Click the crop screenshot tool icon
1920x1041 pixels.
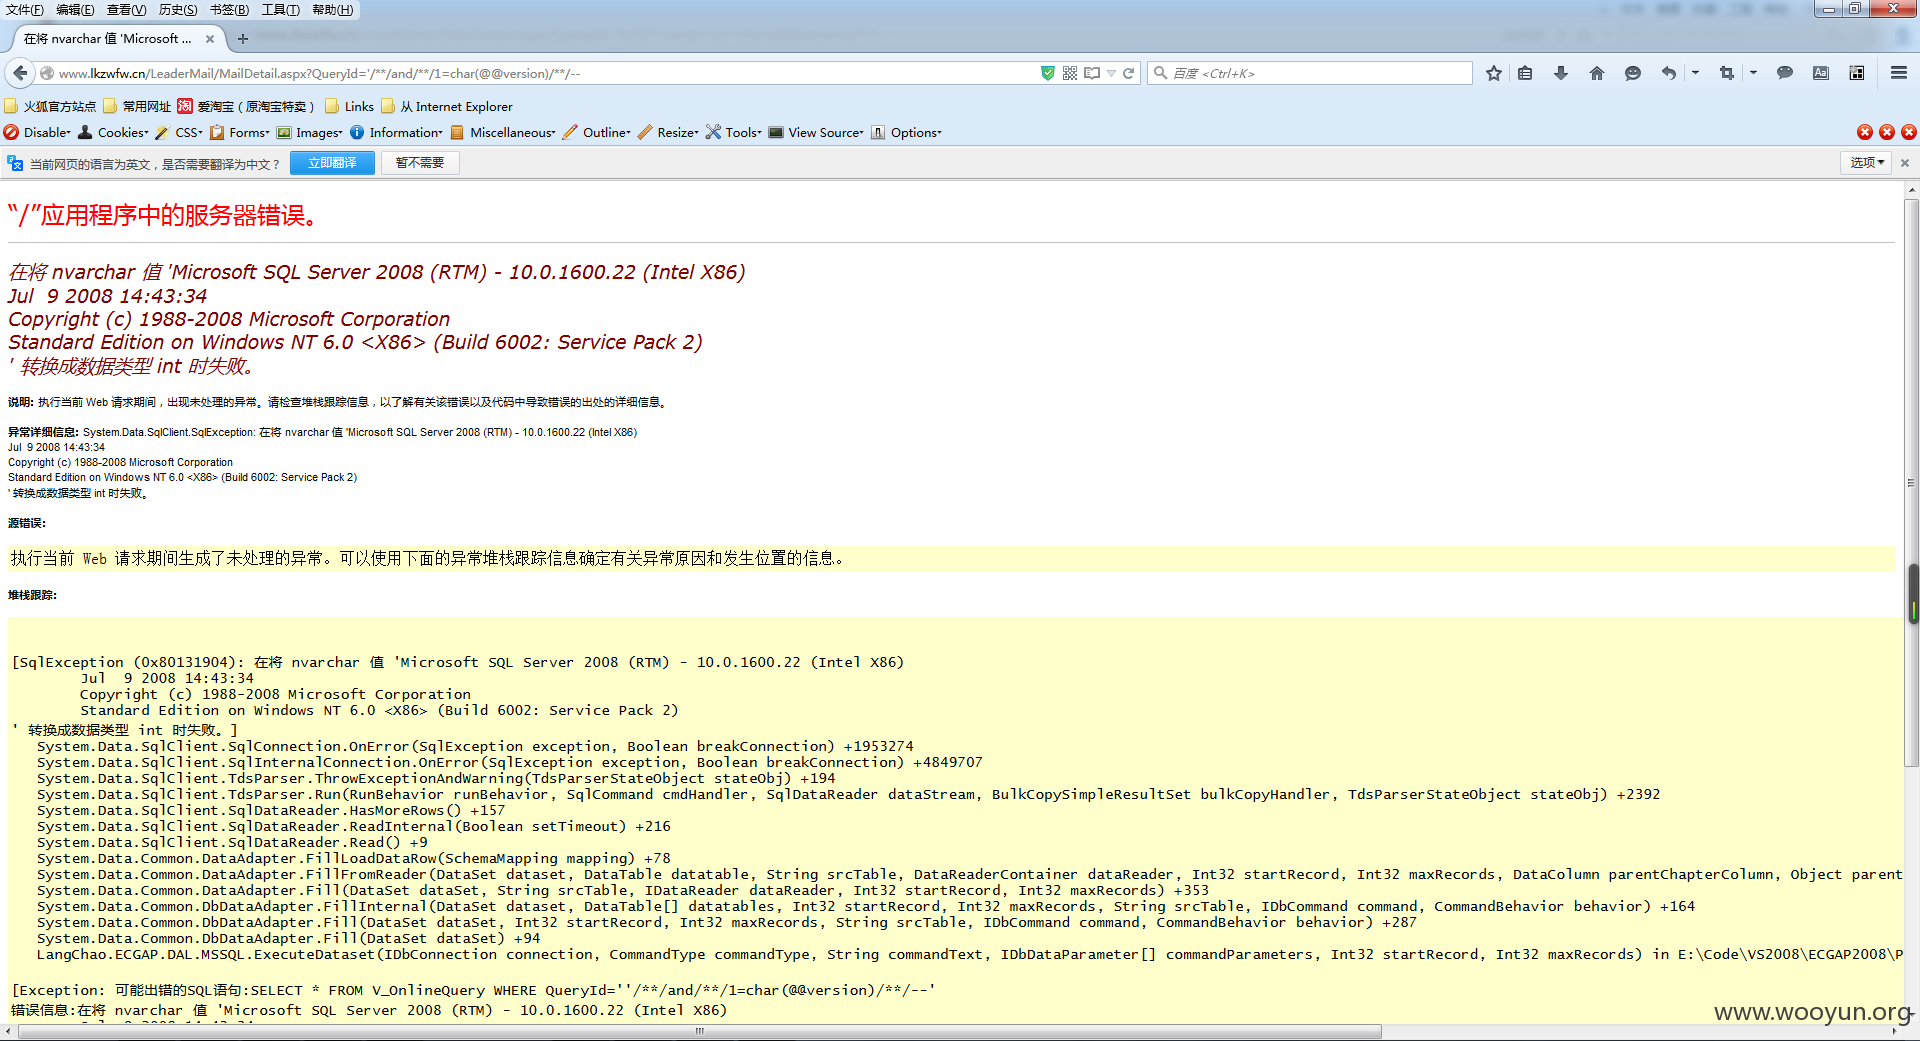click(x=1727, y=73)
